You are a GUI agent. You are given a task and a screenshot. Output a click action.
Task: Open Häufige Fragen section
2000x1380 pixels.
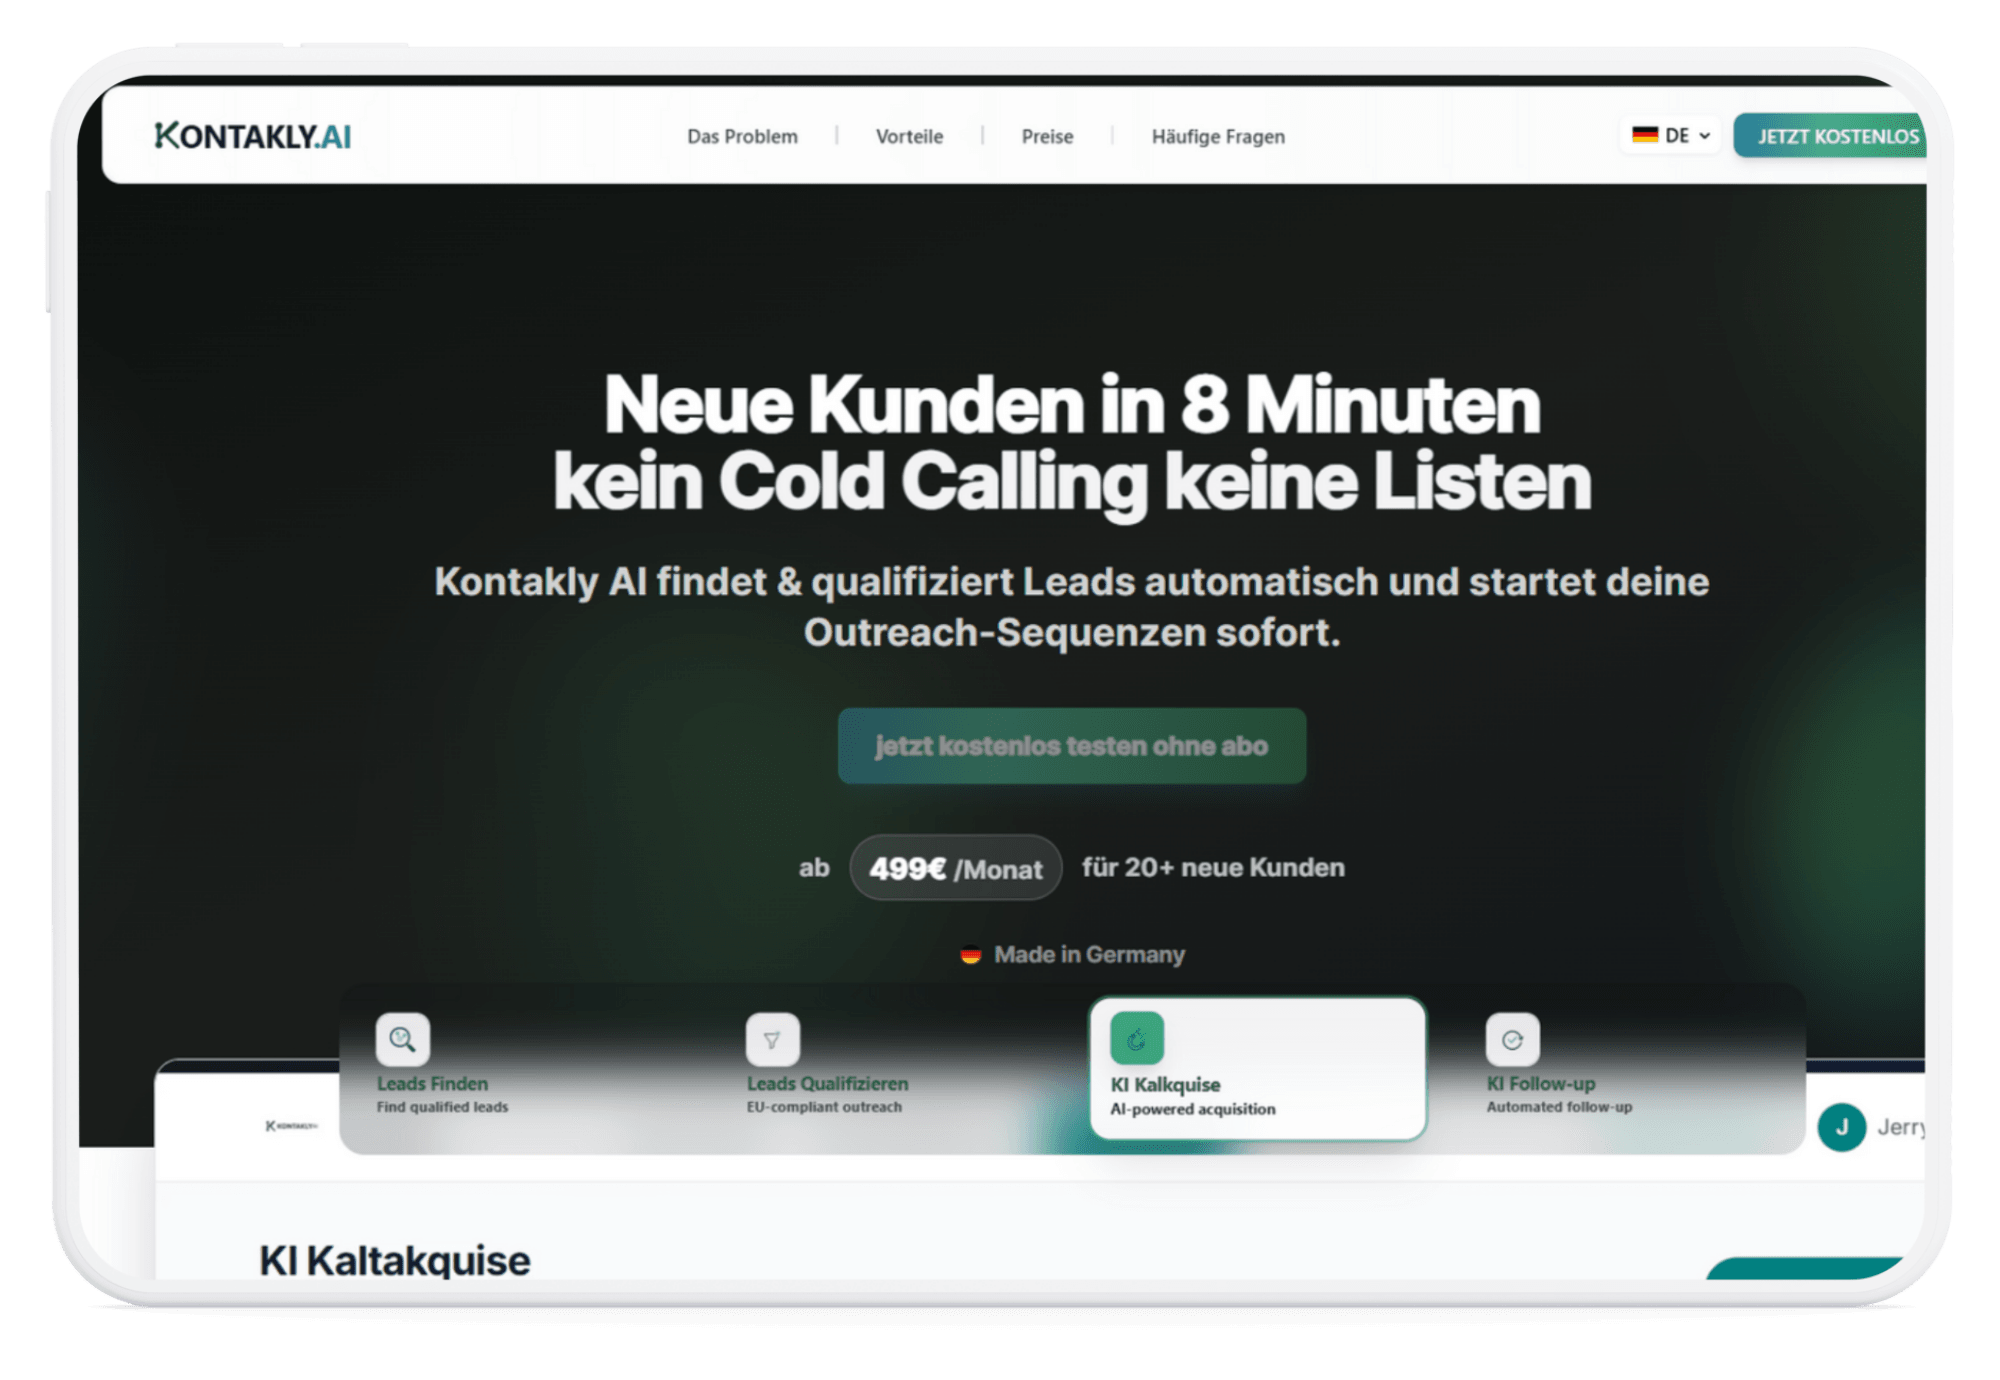click(x=1217, y=136)
